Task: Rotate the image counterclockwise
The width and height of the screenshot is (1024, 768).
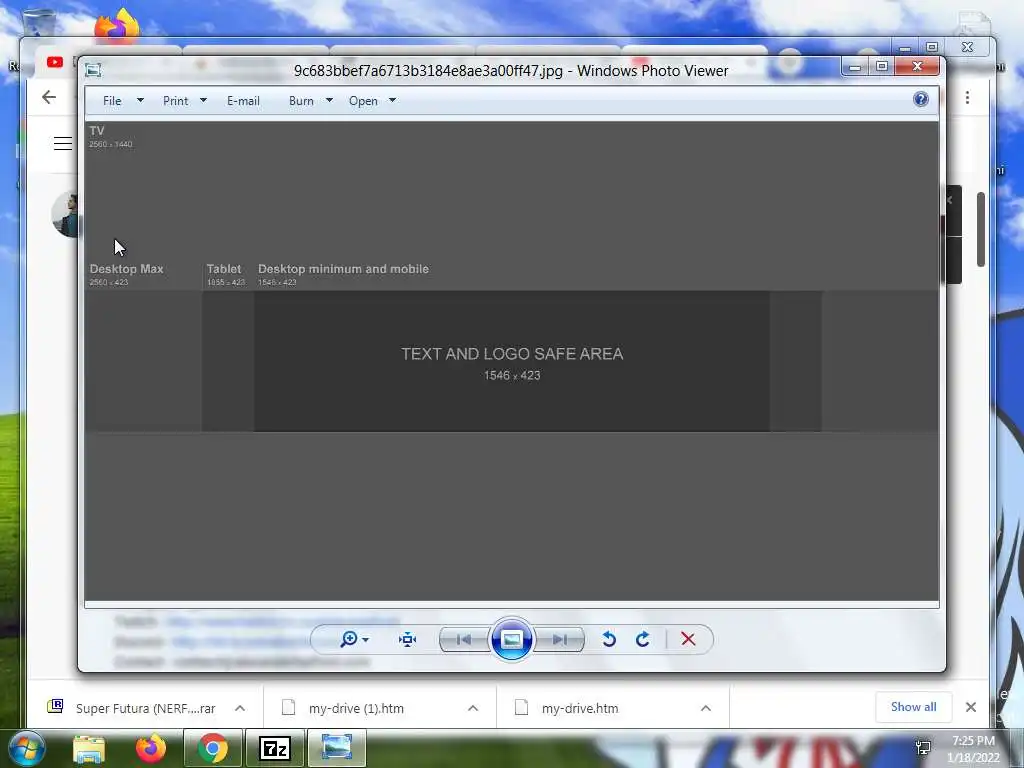Action: coord(609,639)
